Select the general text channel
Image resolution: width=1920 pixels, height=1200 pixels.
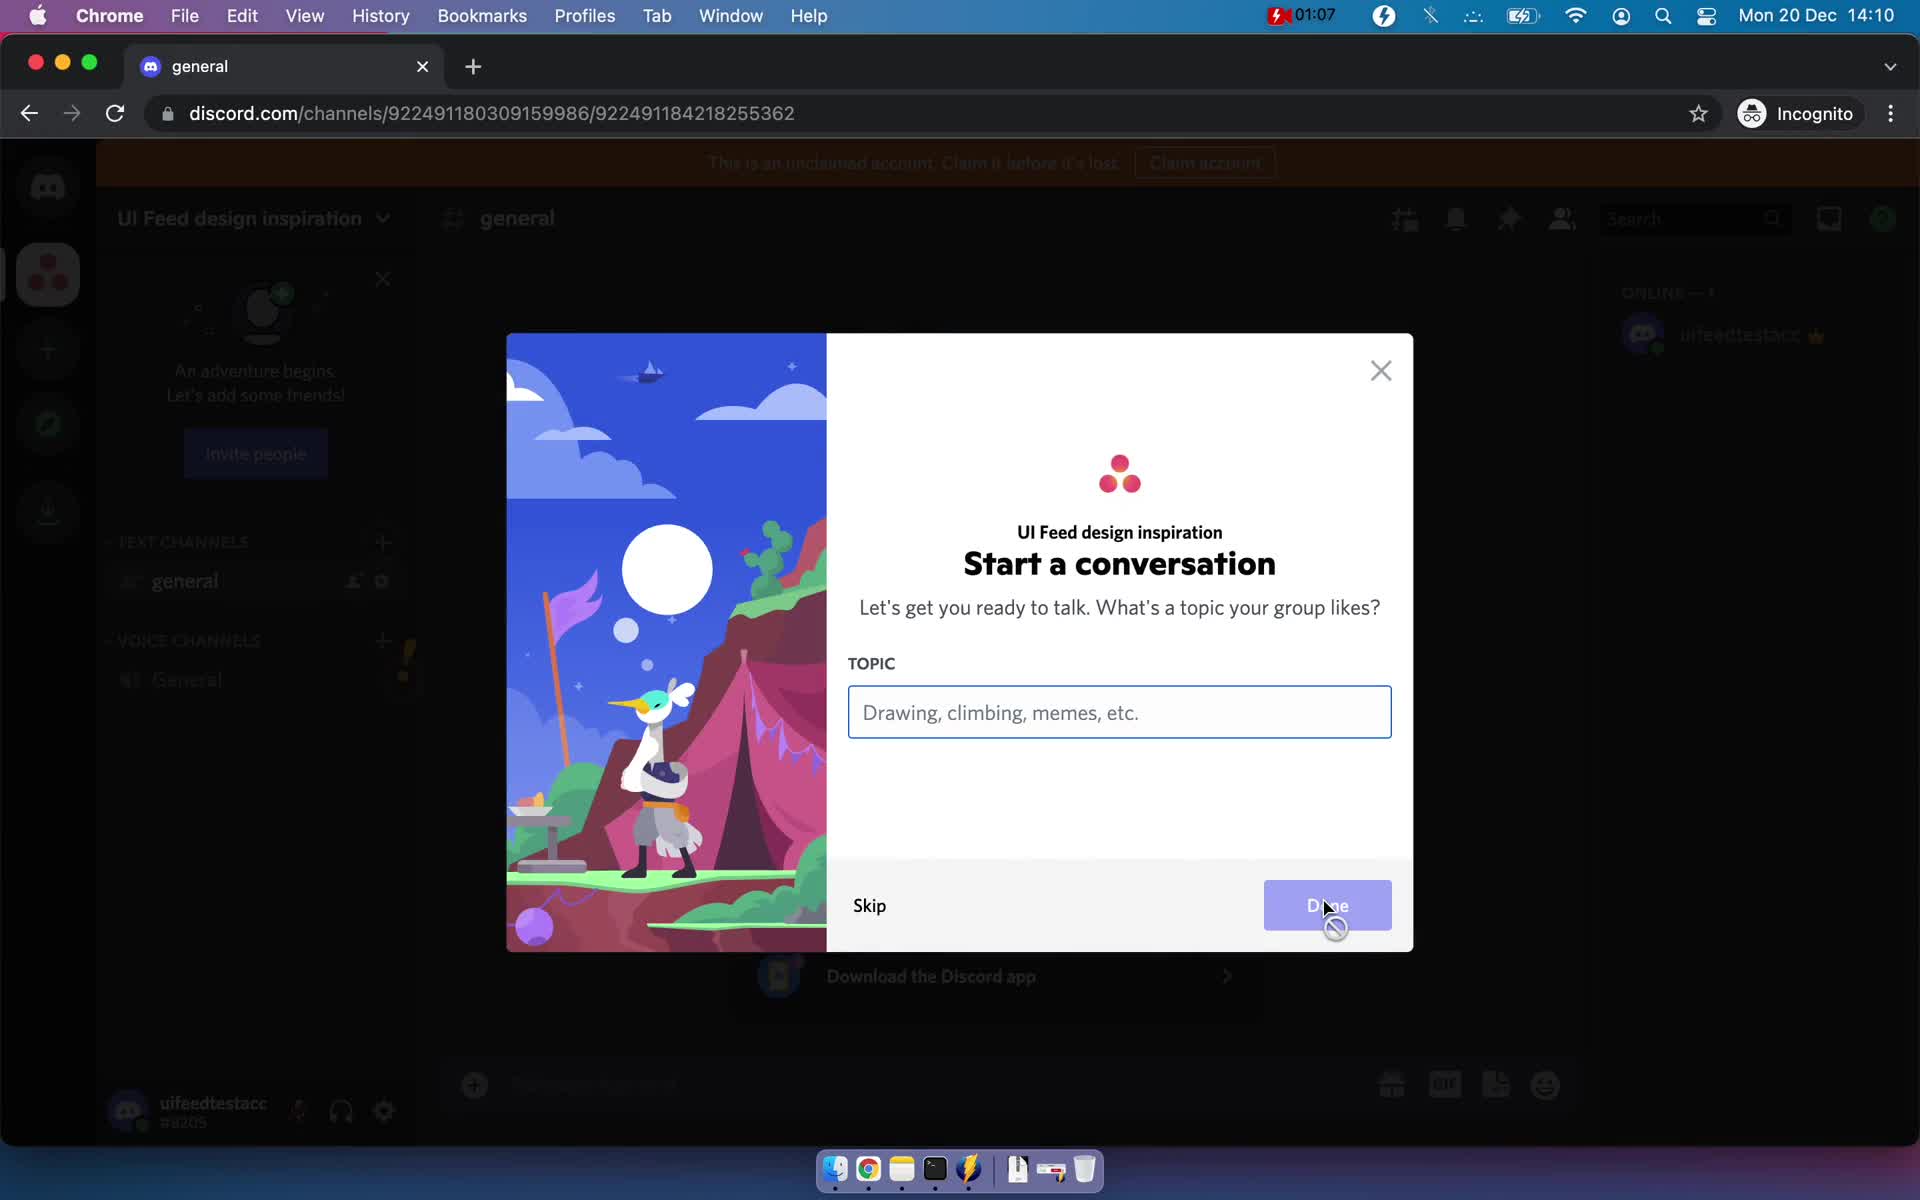(x=185, y=581)
